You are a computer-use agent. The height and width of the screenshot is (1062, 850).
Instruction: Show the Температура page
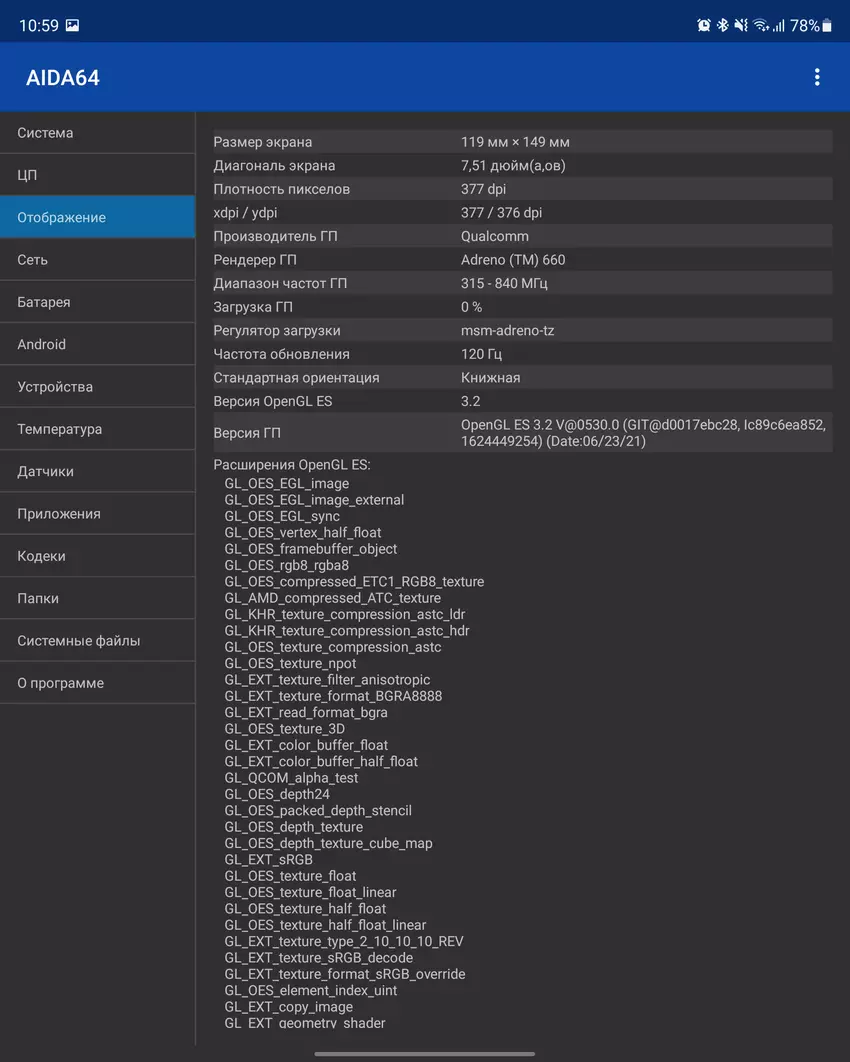[x=97, y=429]
